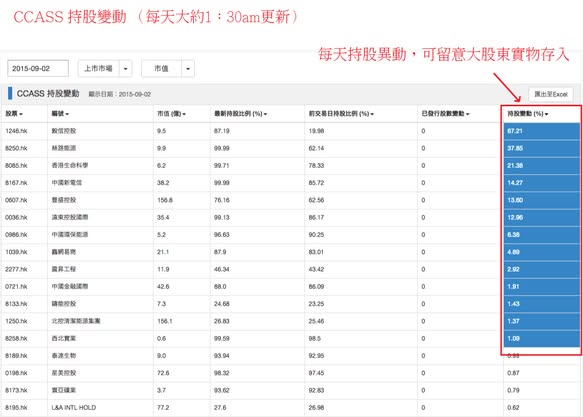
Task: Click the highlighted 37.85 change value
Action: [515, 148]
